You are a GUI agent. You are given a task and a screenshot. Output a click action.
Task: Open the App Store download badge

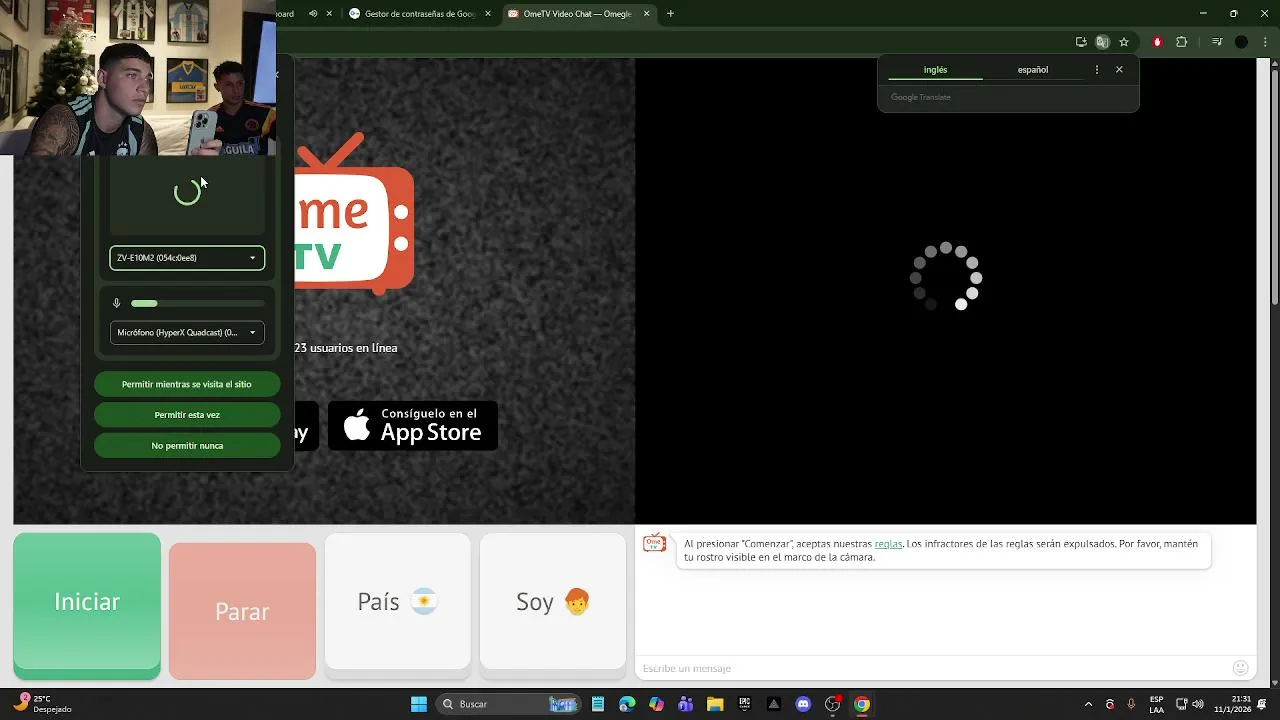413,426
